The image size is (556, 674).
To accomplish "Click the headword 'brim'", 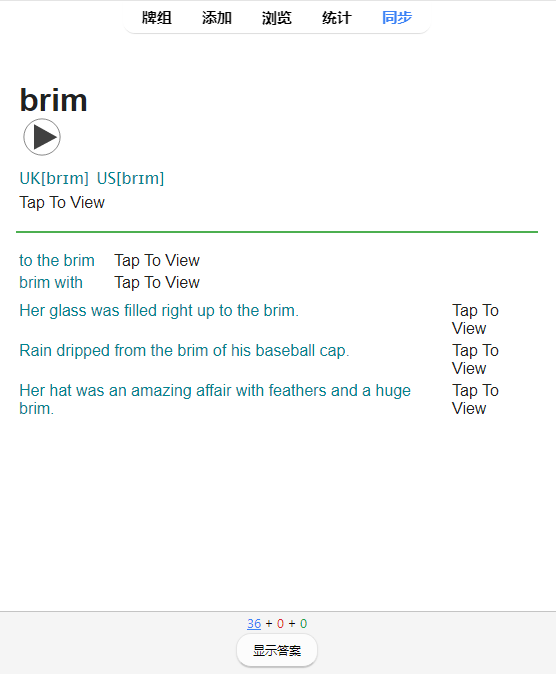I will (x=53, y=100).
